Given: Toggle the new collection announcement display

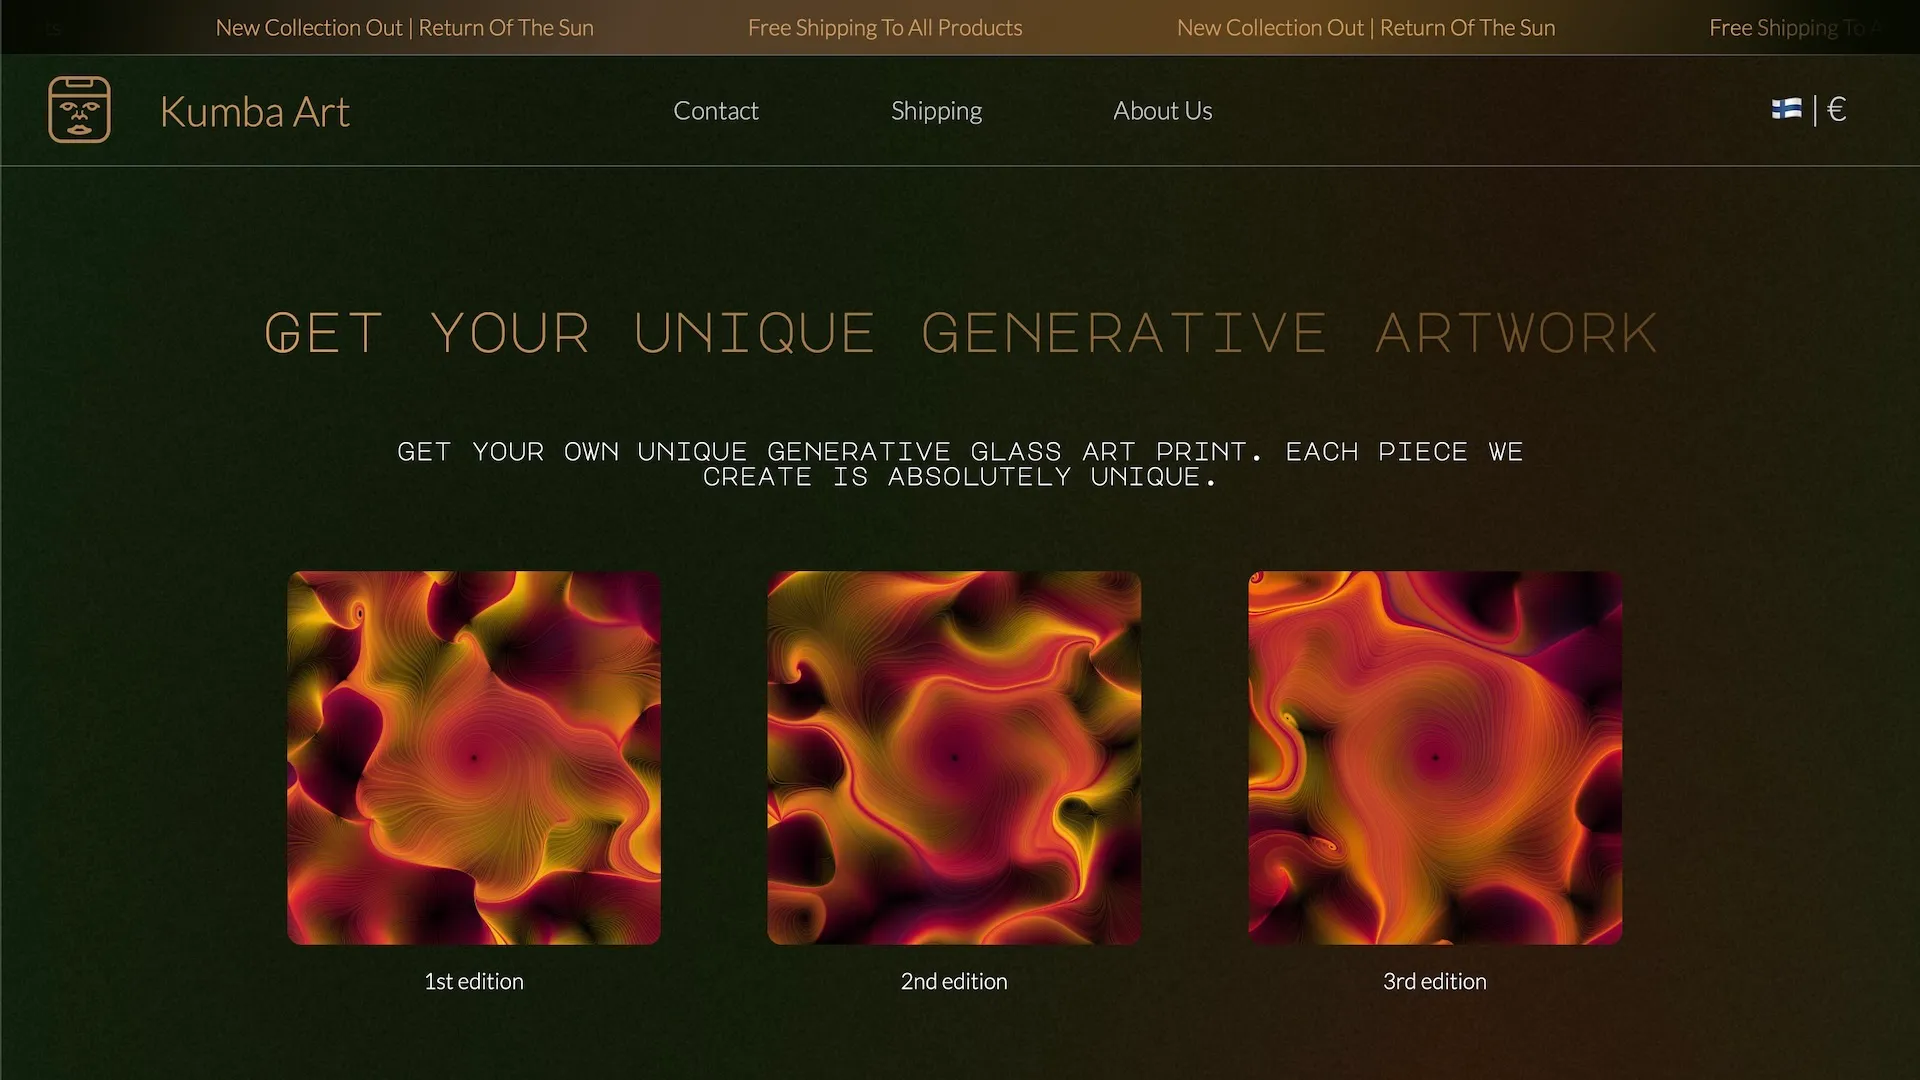Looking at the screenshot, I should point(404,26).
